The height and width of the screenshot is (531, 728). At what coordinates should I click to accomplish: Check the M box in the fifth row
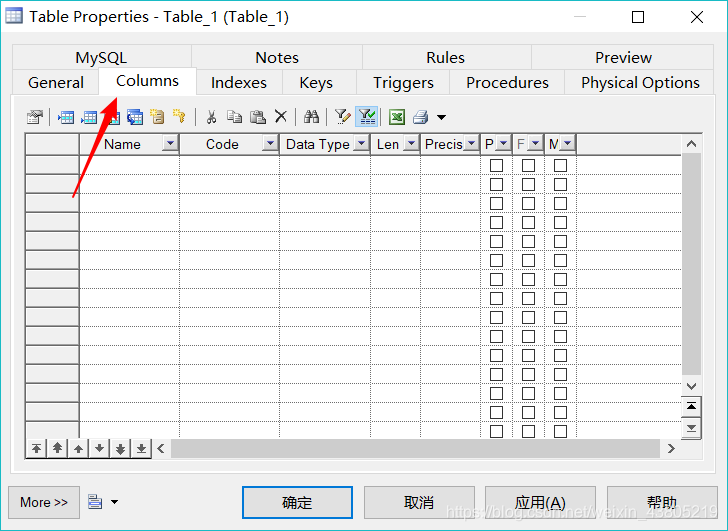point(560,241)
